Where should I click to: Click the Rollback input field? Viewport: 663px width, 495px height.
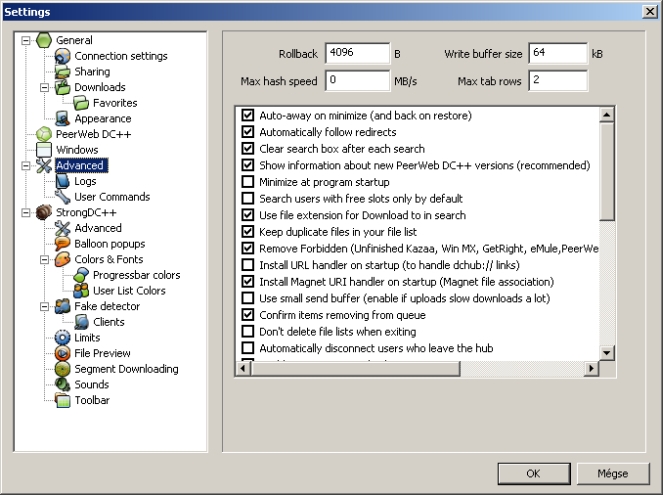(356, 54)
